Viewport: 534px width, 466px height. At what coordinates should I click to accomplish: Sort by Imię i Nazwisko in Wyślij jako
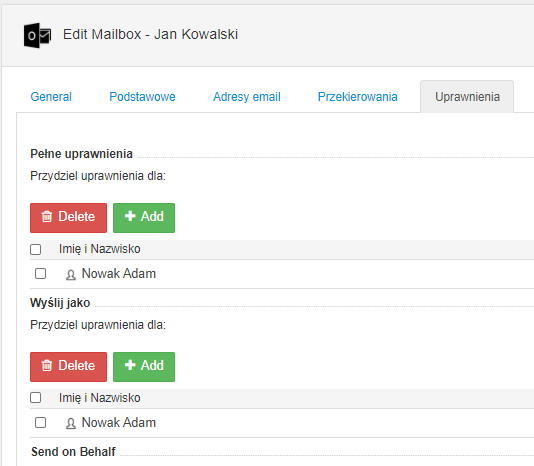99,398
